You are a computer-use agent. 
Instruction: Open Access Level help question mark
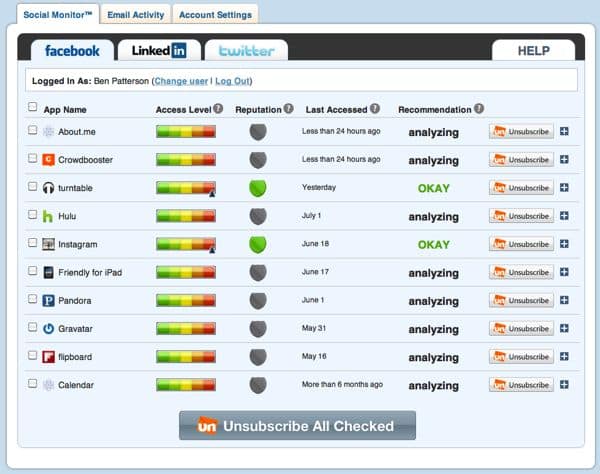pos(218,109)
